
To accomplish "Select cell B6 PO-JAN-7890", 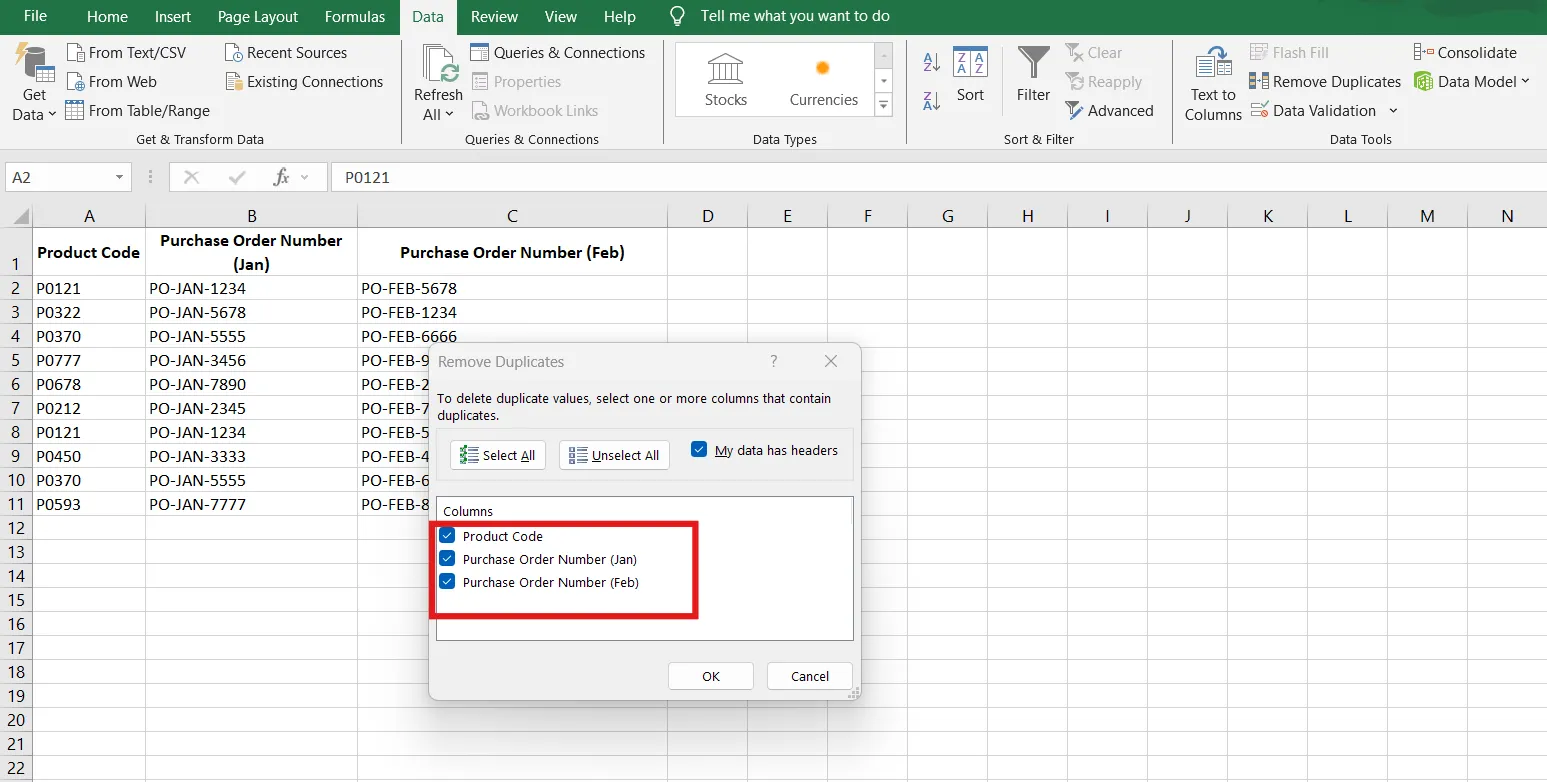I will tap(251, 384).
